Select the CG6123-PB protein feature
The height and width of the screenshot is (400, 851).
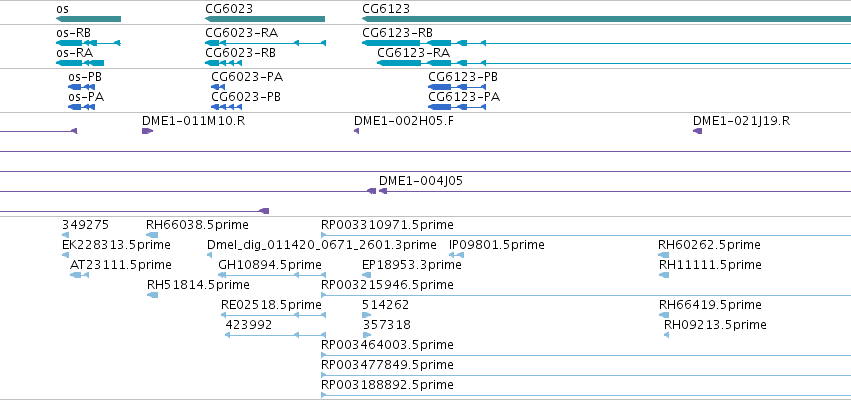pyautogui.click(x=457, y=87)
